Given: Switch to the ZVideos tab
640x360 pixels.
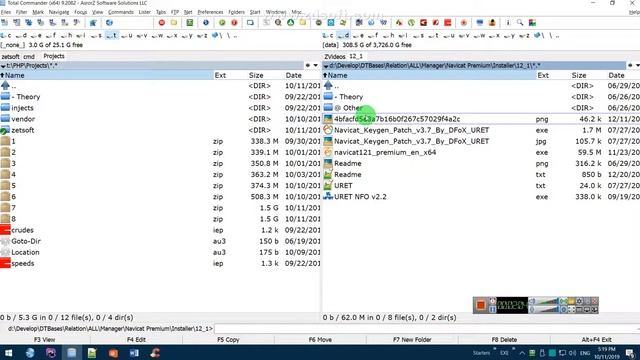Looking at the screenshot, I should 335,56.
